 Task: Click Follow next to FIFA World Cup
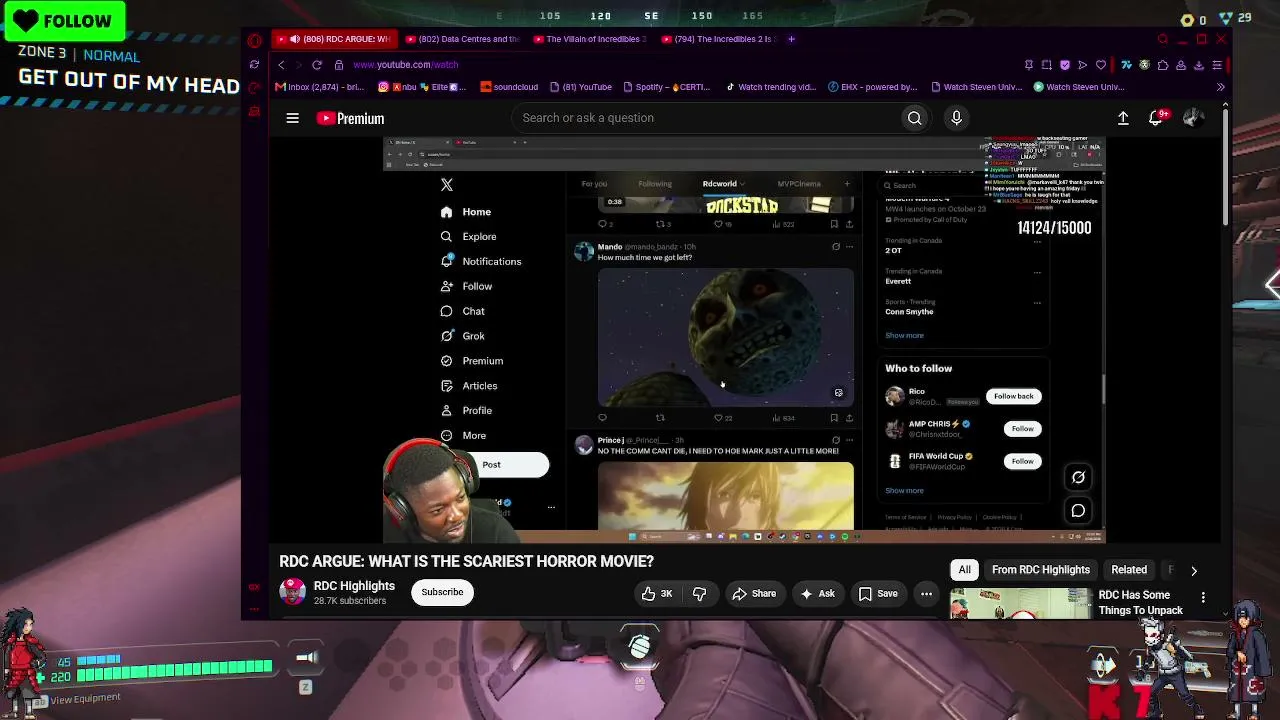coord(1022,461)
